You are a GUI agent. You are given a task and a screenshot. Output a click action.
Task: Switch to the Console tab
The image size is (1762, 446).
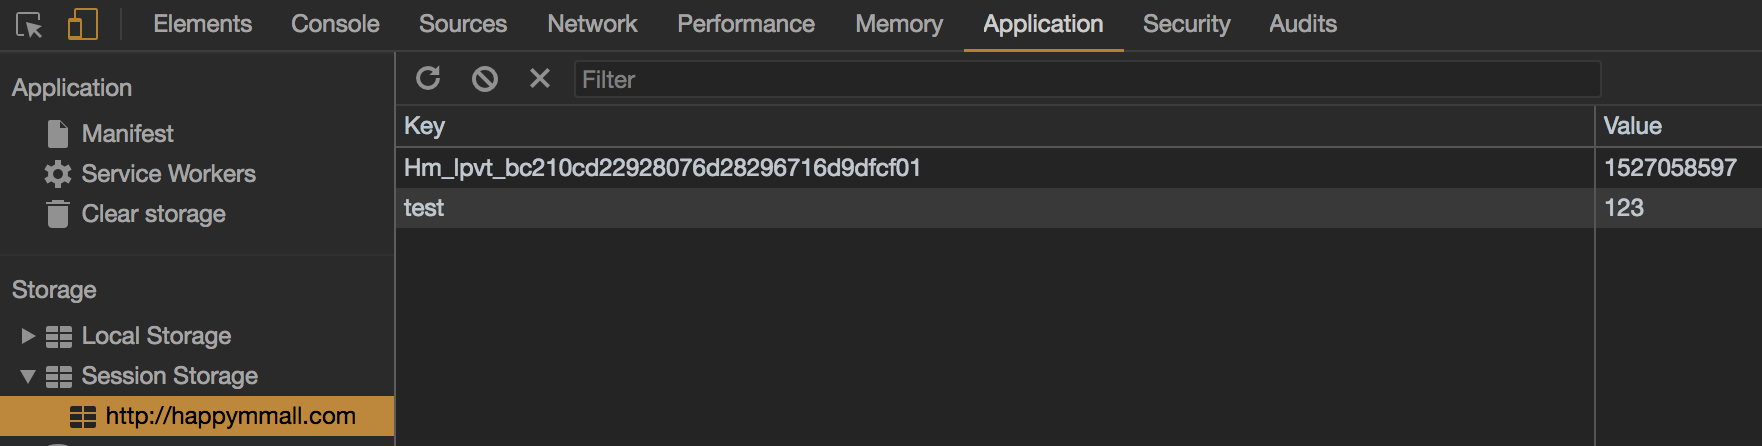coord(335,24)
